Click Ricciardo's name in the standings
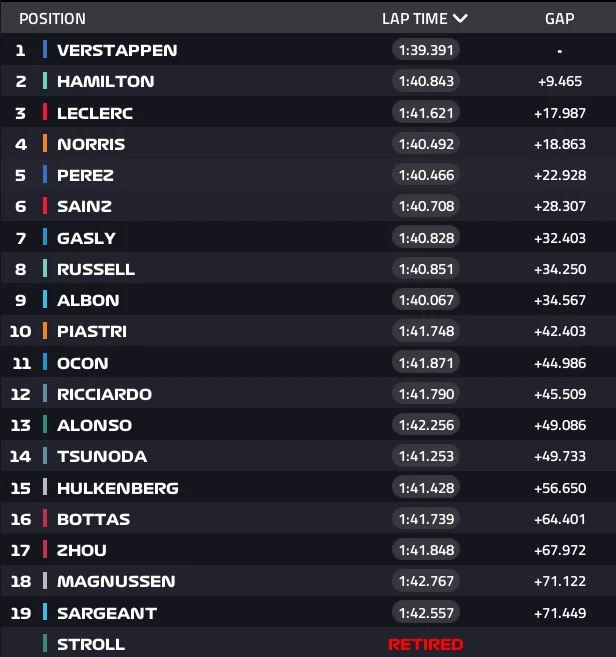The image size is (616, 657). coord(104,394)
